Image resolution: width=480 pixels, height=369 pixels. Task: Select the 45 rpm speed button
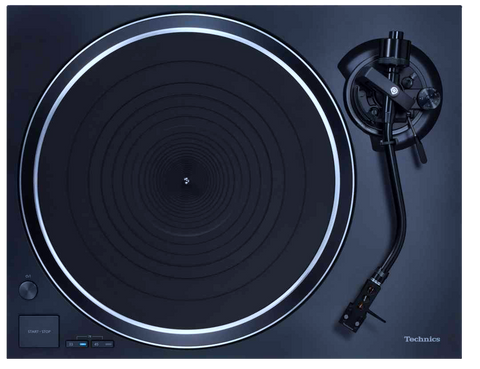[x=103, y=344]
